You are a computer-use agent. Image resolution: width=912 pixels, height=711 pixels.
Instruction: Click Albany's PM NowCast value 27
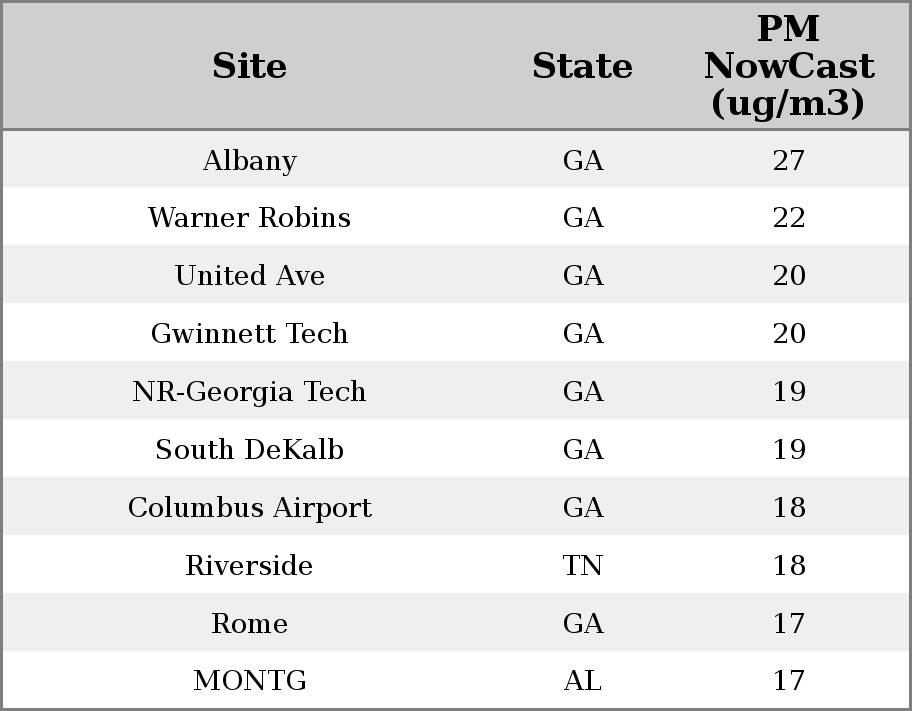(788, 160)
